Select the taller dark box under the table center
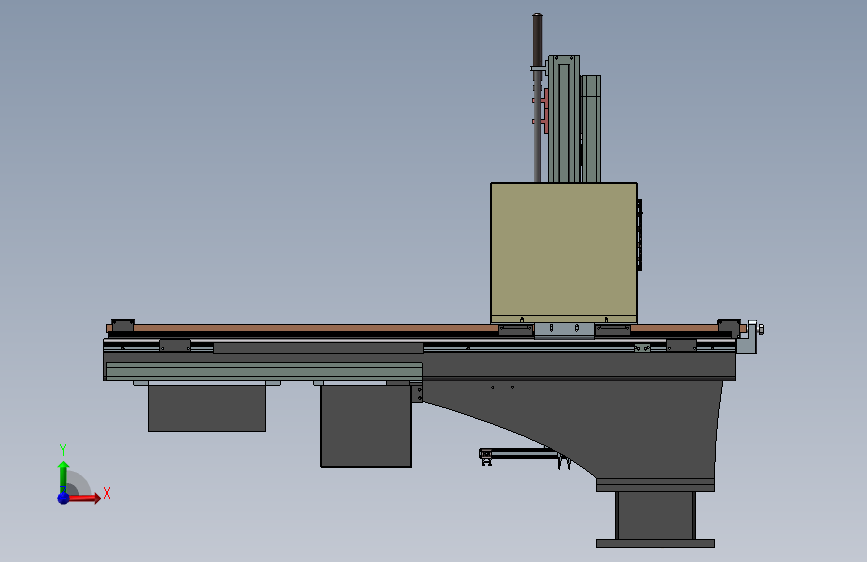Image resolution: width=867 pixels, height=562 pixels. click(366, 426)
